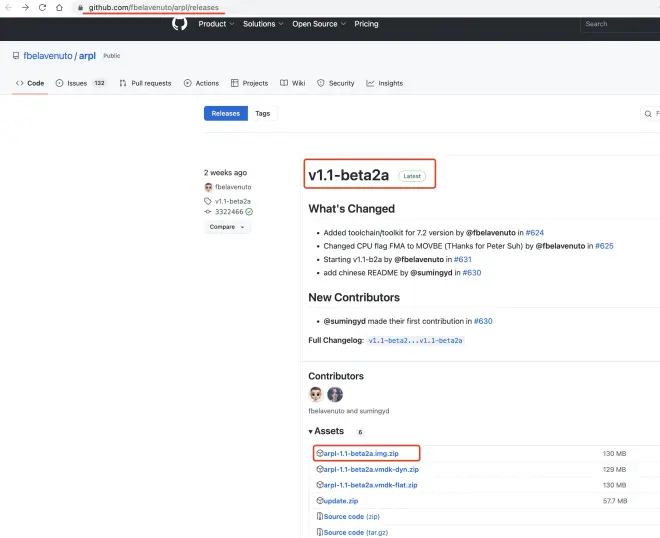Open pull request #624 link
Screen dimensions: 660x538
535,233
